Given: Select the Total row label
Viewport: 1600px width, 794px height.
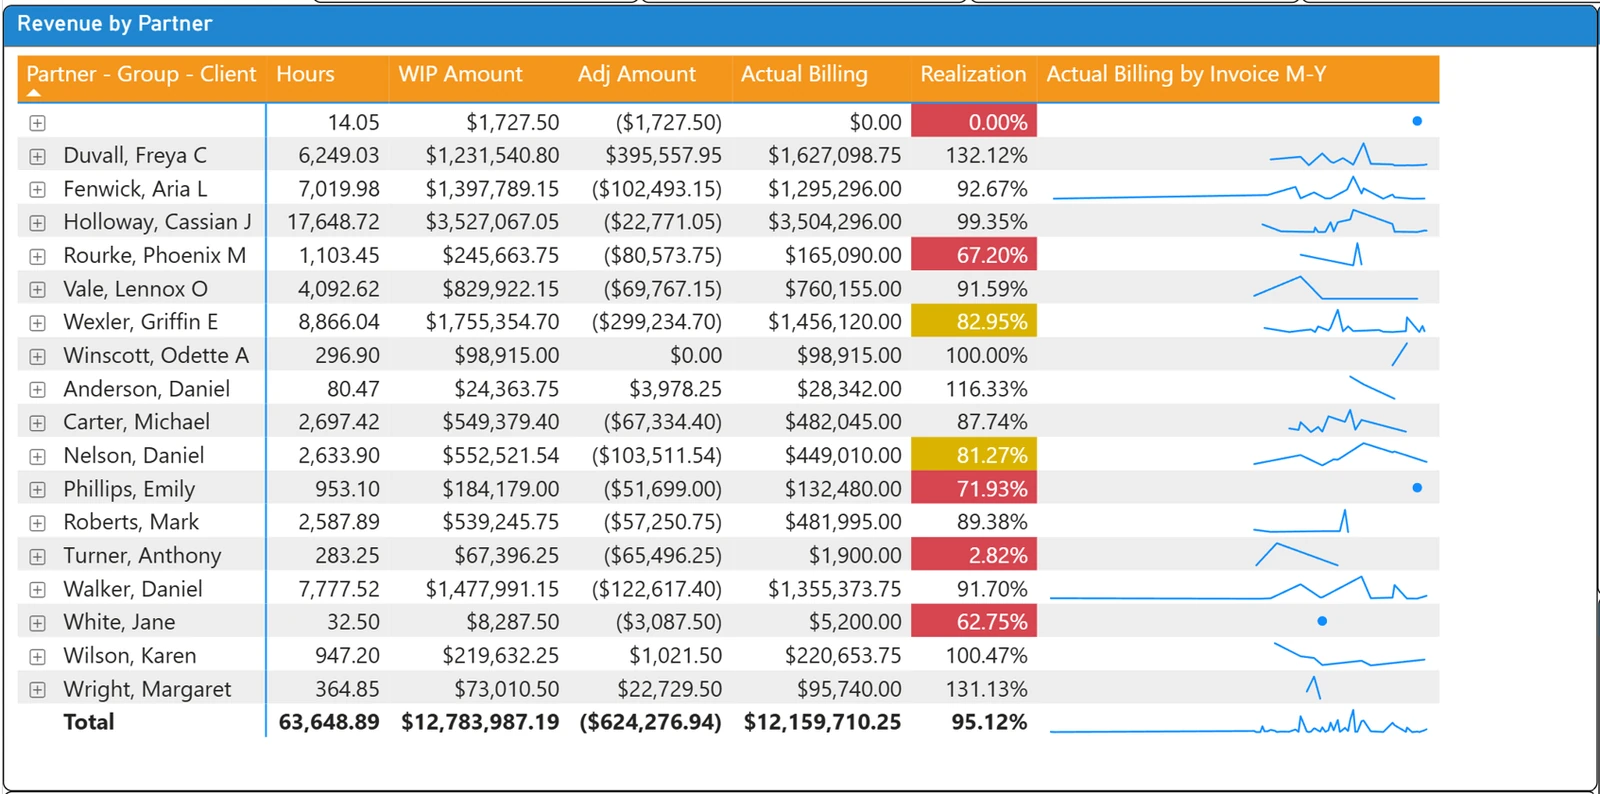Looking at the screenshot, I should pos(89,722).
